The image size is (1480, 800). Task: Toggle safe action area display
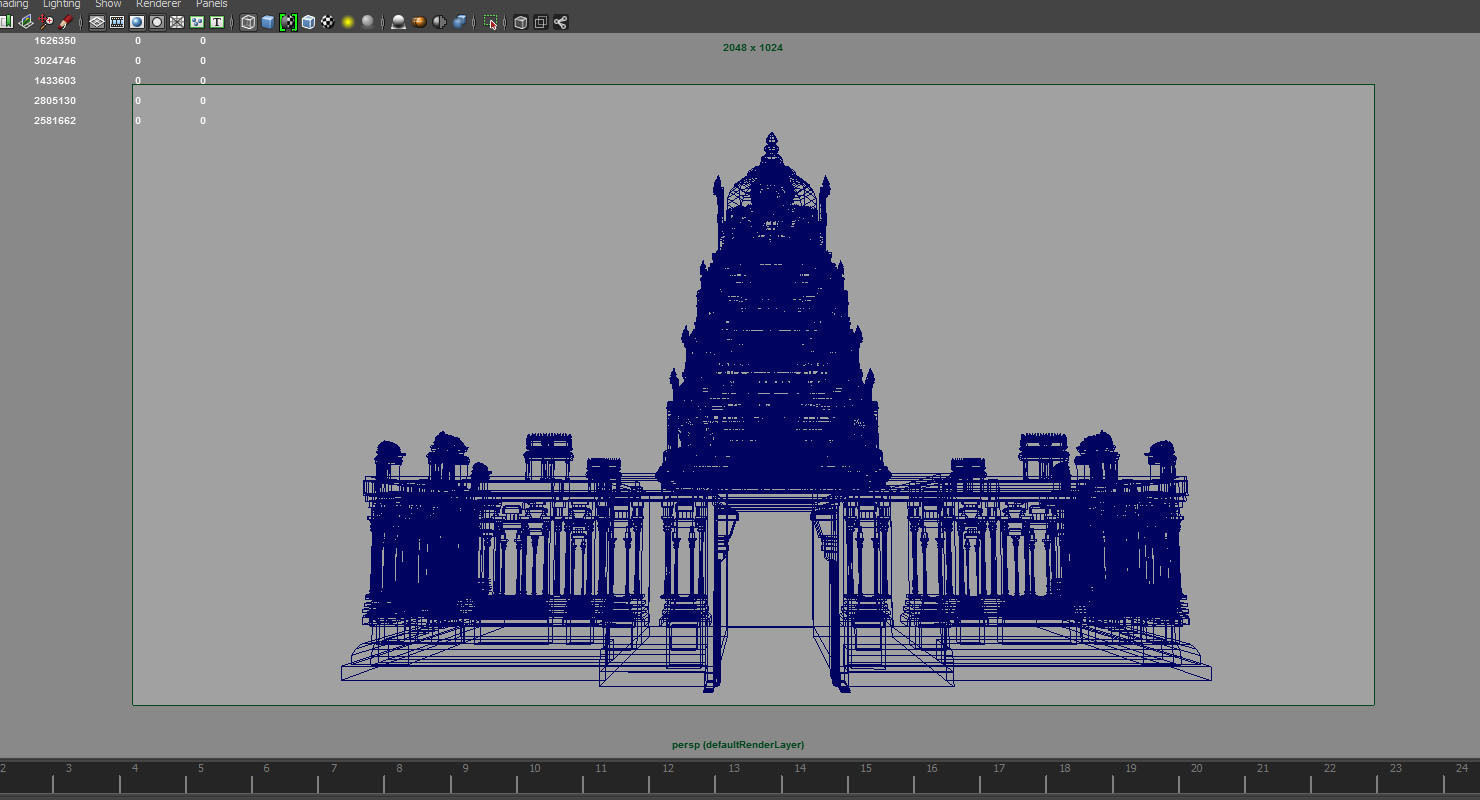click(x=197, y=22)
